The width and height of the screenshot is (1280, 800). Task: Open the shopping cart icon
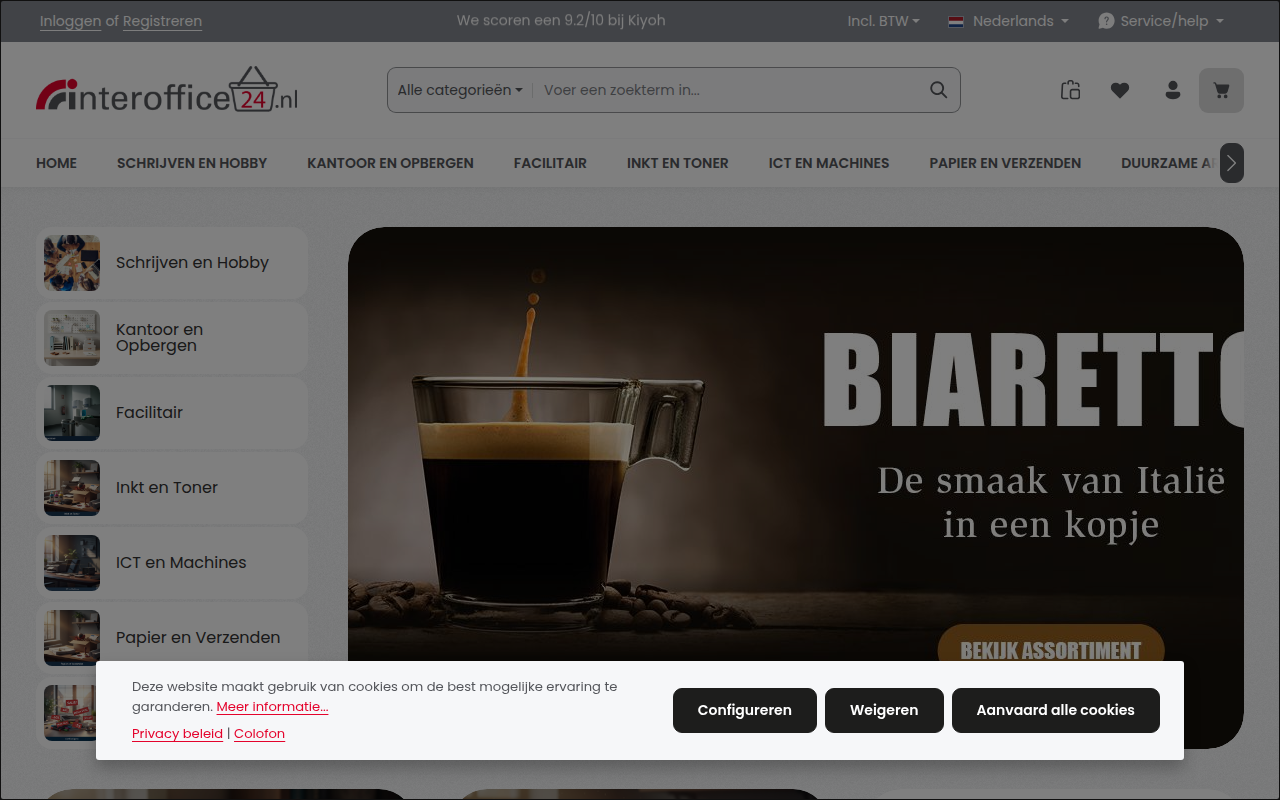pyautogui.click(x=1221, y=90)
